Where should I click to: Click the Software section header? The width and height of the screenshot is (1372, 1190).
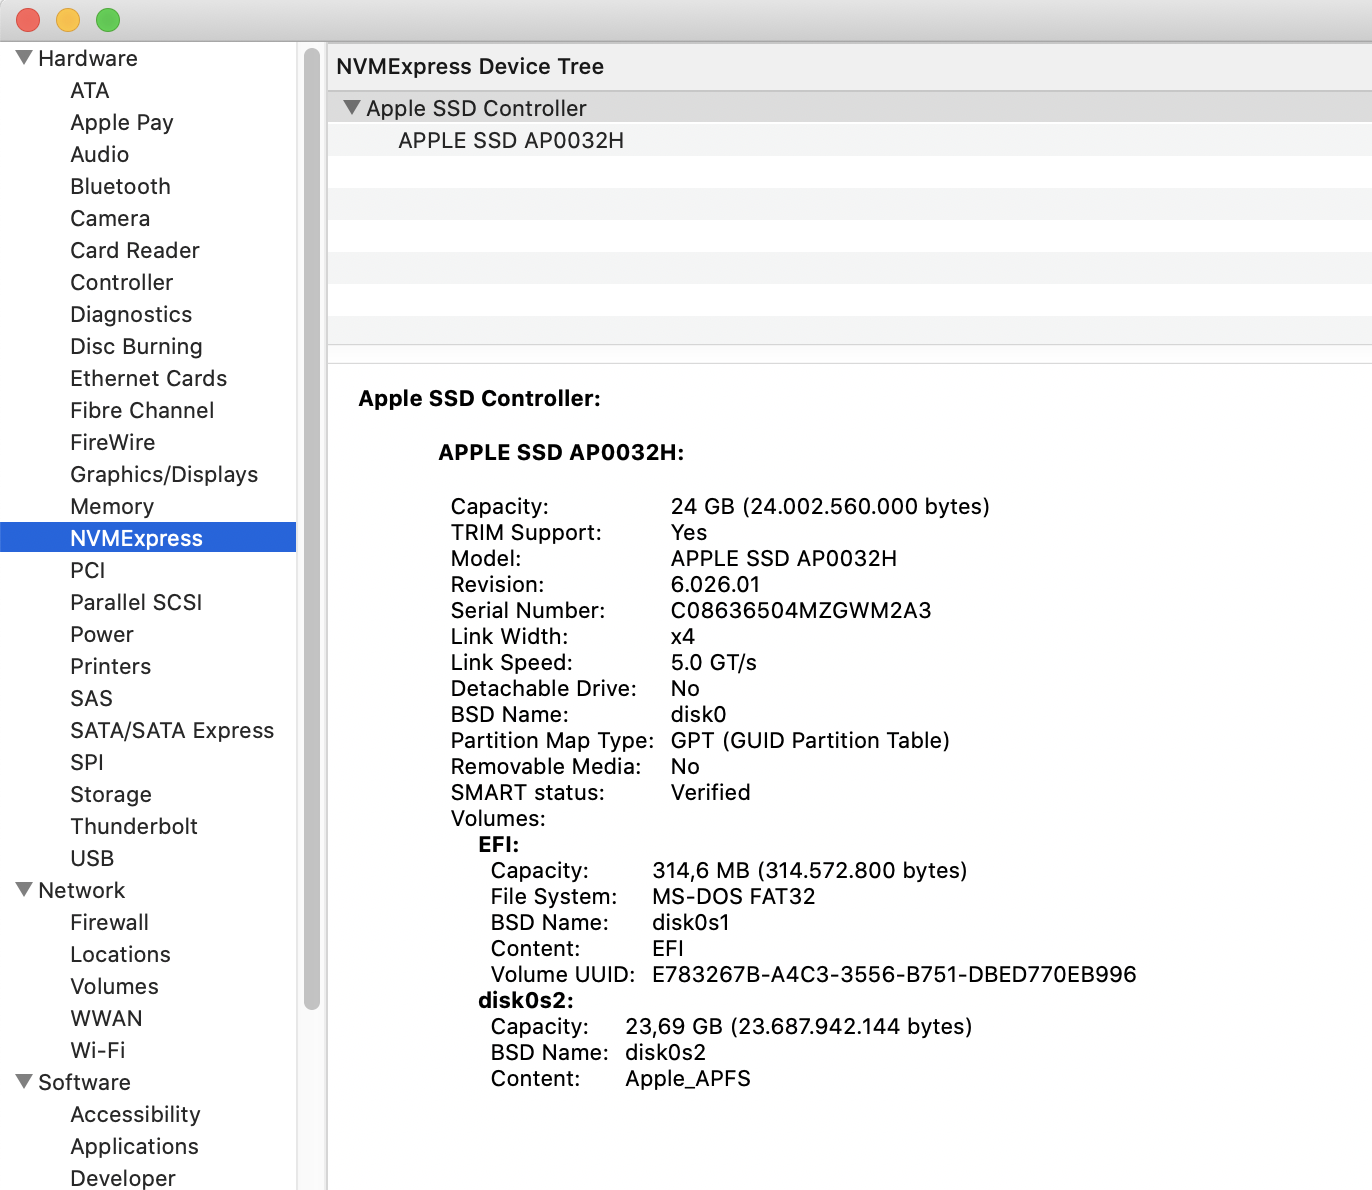(x=84, y=1082)
